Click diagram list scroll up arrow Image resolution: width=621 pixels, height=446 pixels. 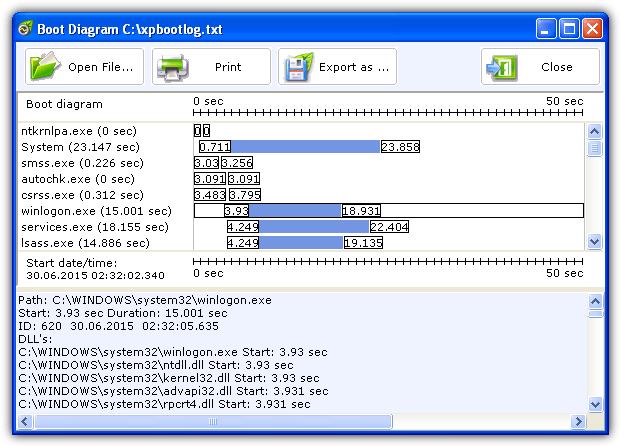[594, 131]
